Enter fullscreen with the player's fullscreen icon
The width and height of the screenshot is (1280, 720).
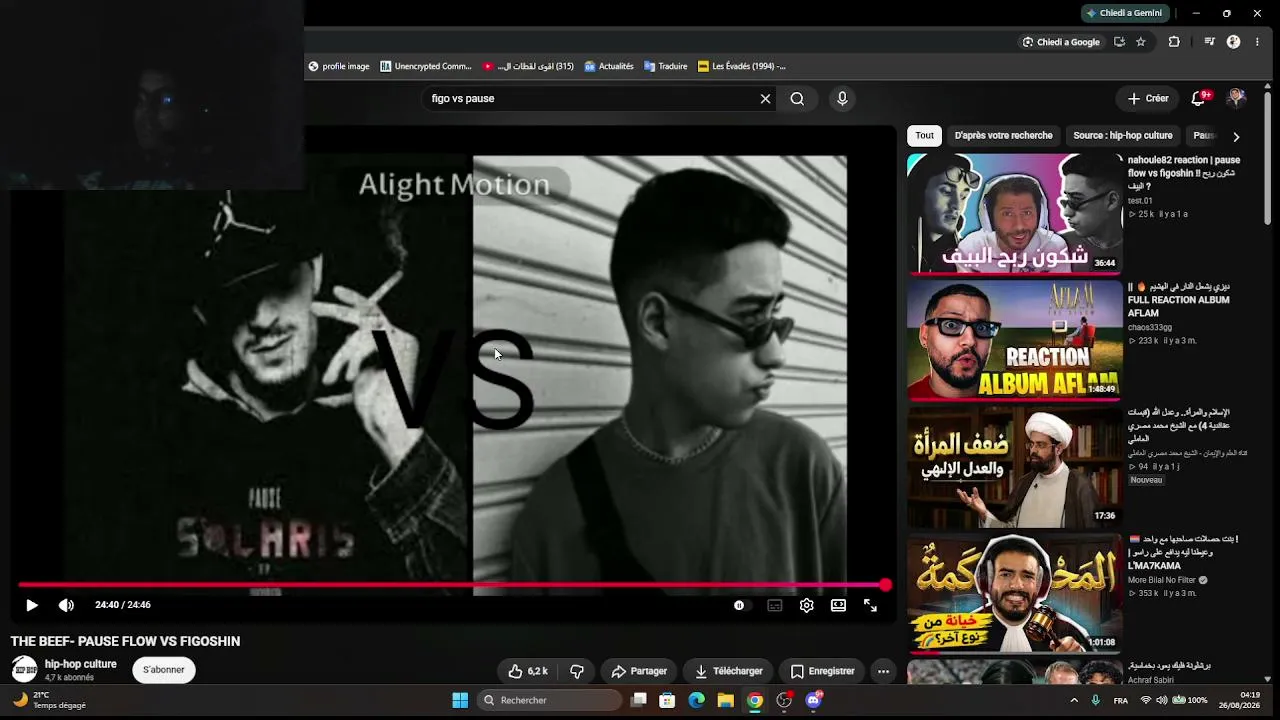point(870,605)
